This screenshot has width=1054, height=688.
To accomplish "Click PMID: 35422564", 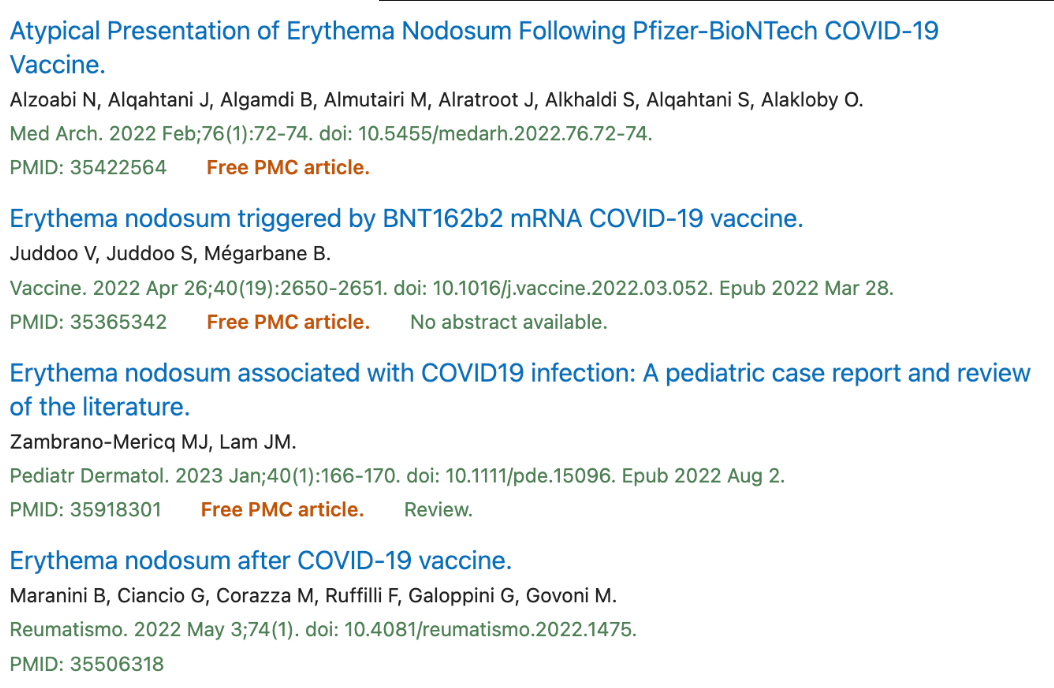I will [x=88, y=167].
